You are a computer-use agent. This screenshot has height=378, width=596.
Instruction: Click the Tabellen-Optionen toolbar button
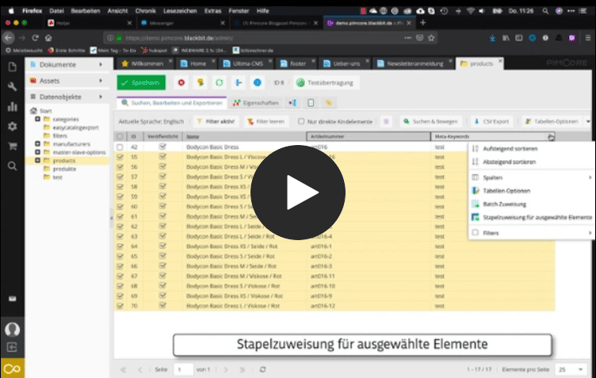tap(552, 121)
